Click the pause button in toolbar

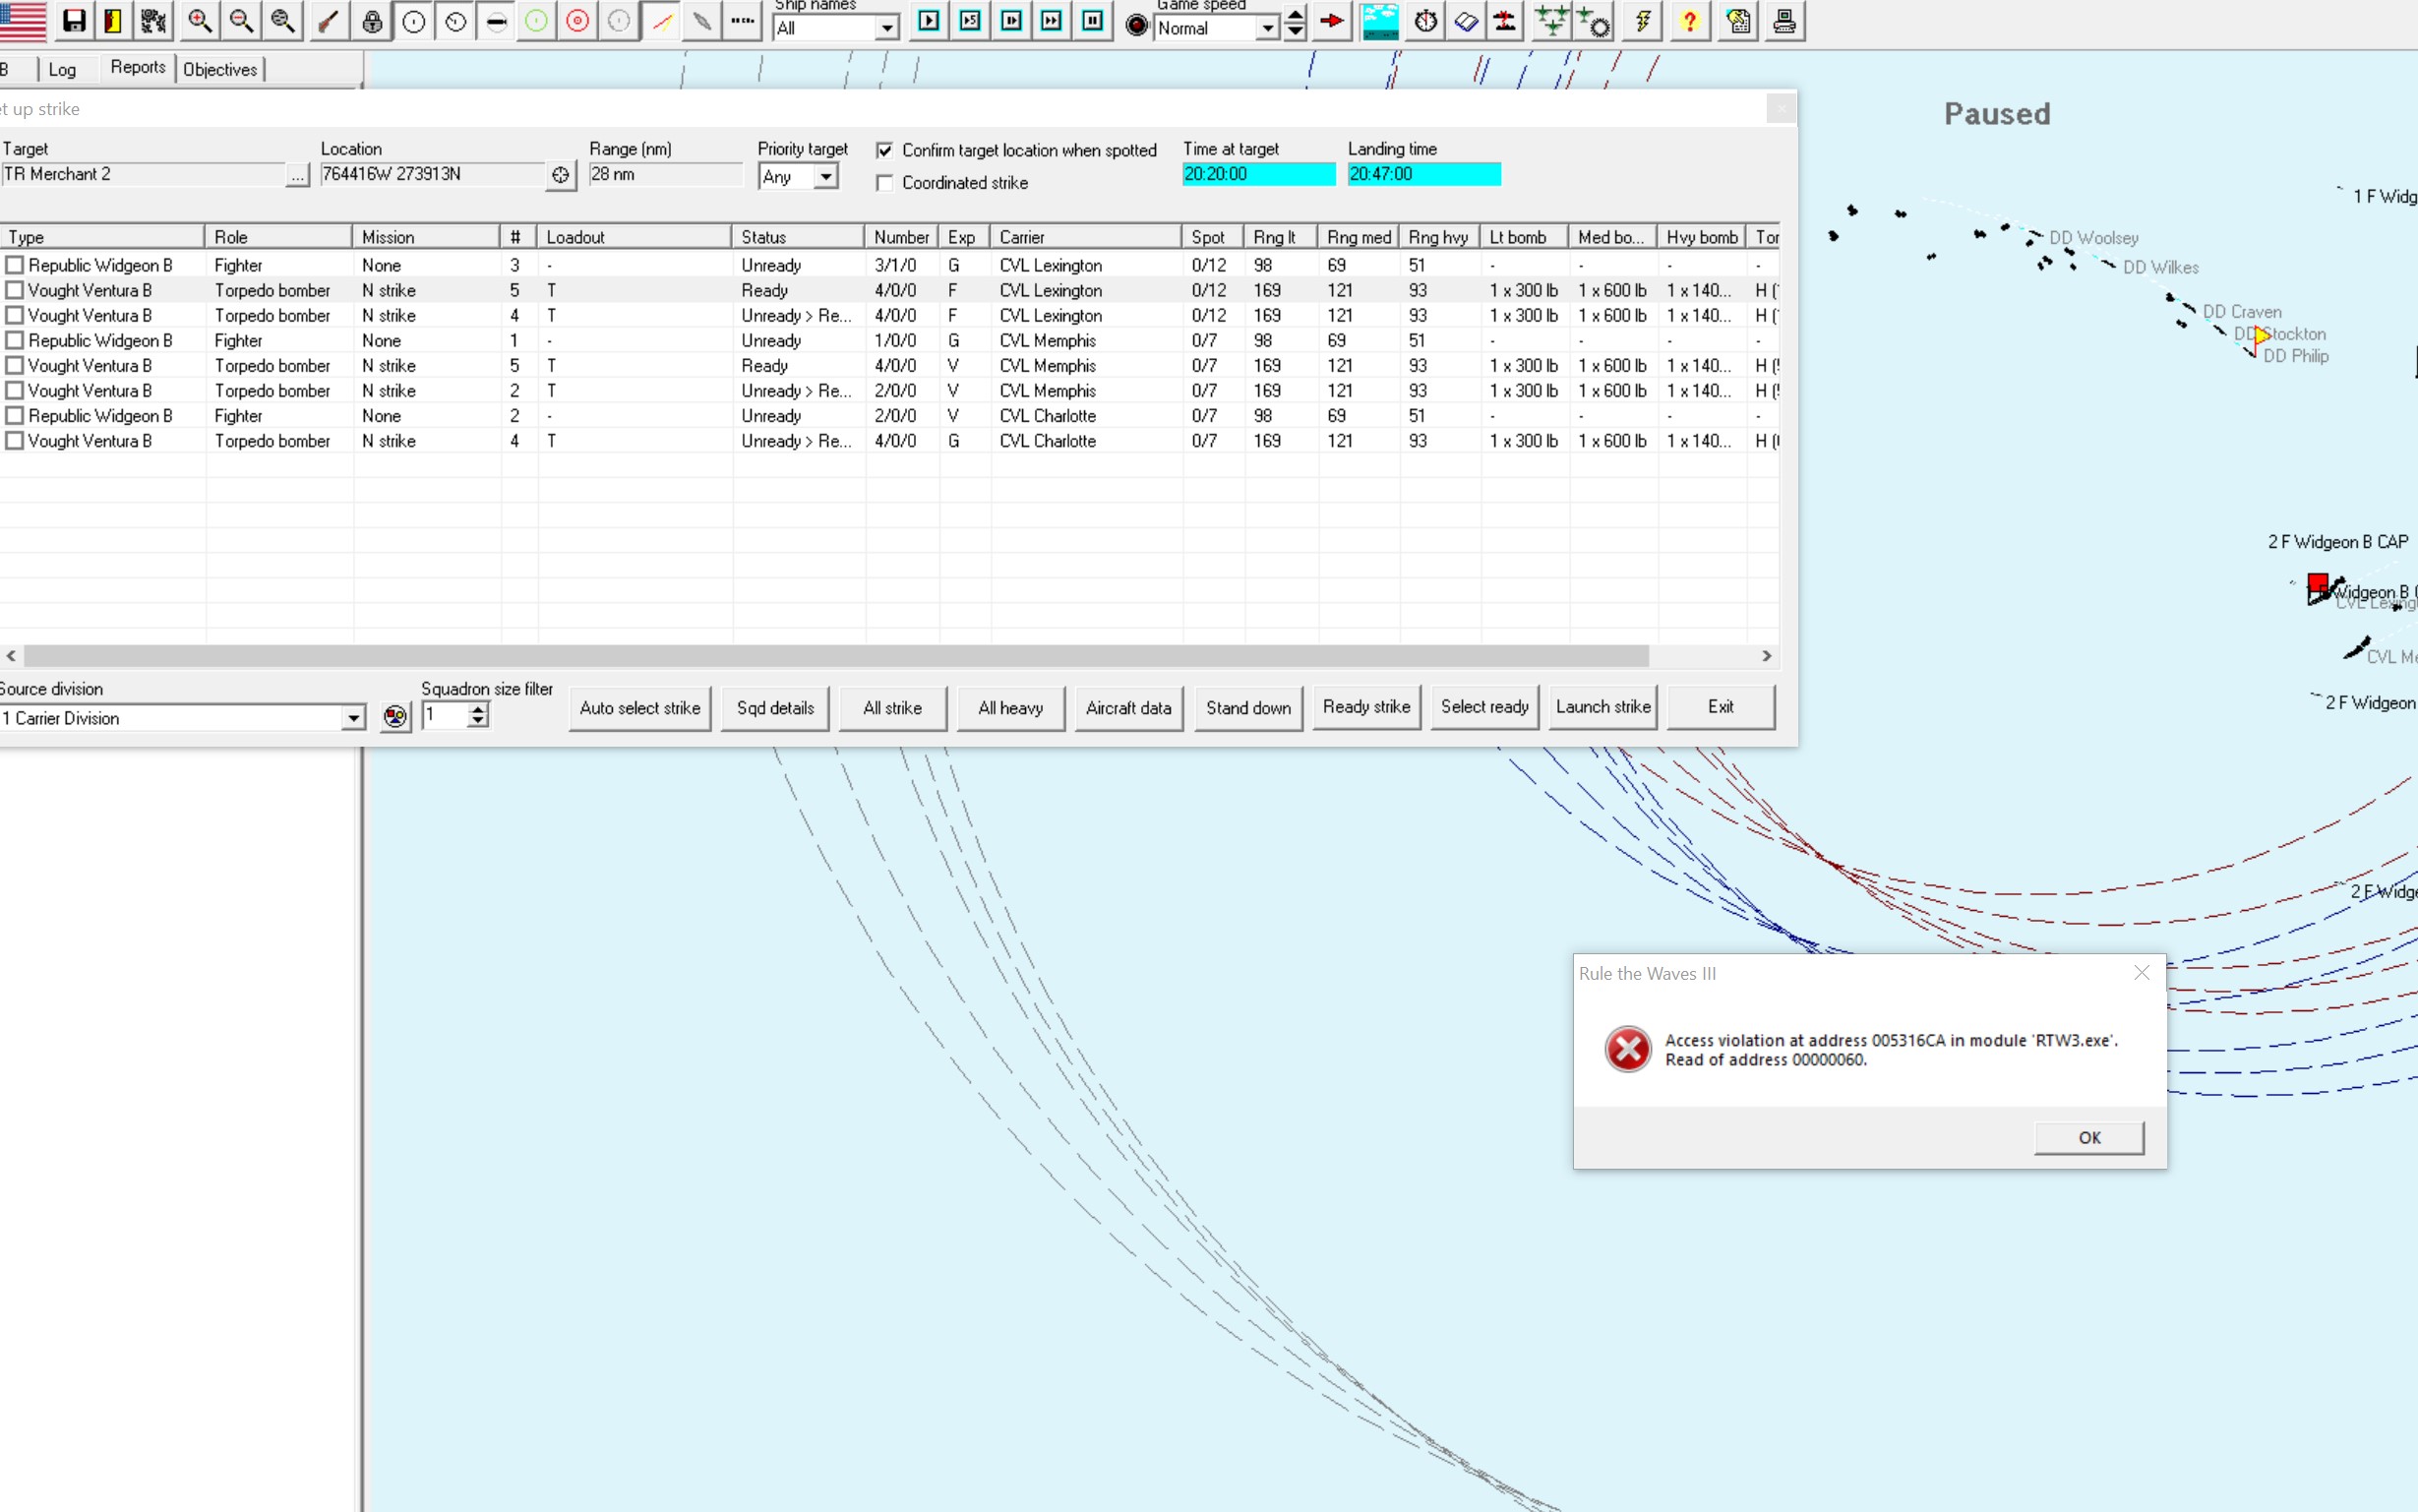1093,21
